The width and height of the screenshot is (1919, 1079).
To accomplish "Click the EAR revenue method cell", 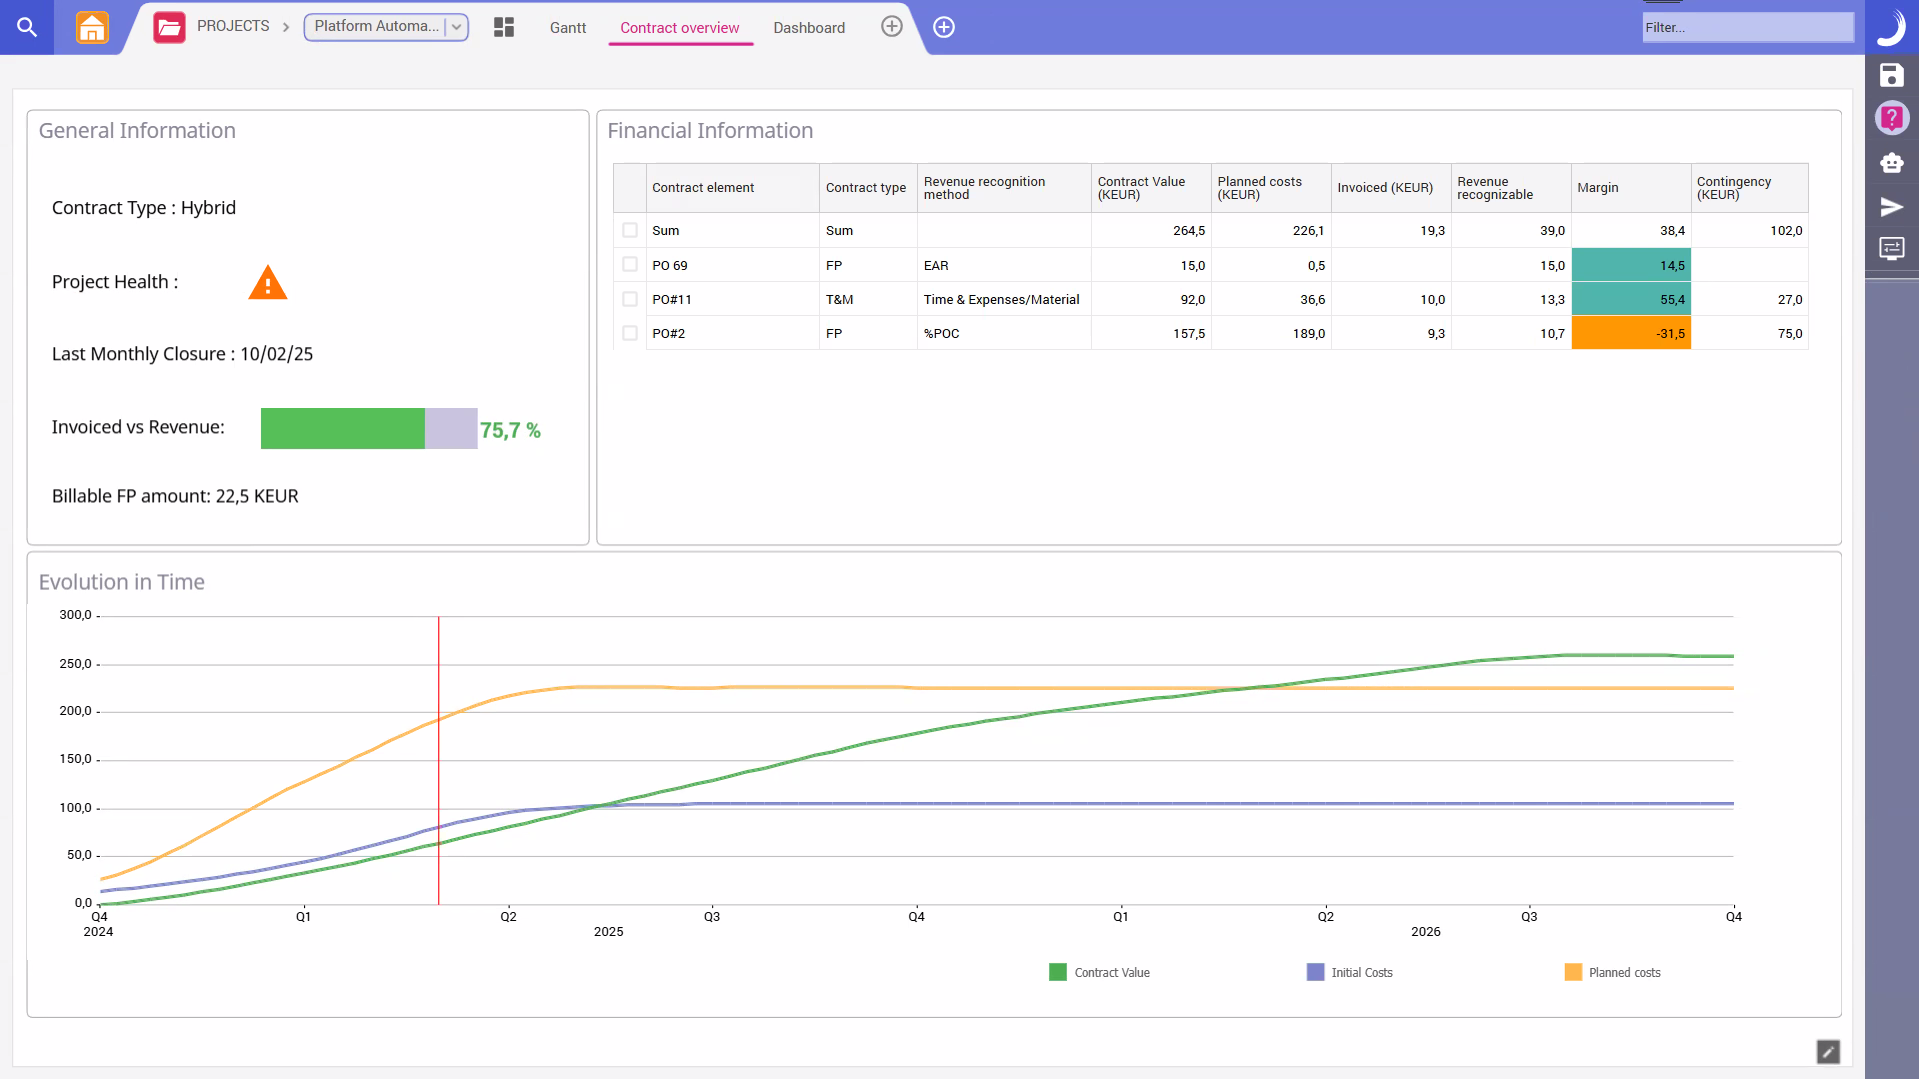I will [1004, 265].
